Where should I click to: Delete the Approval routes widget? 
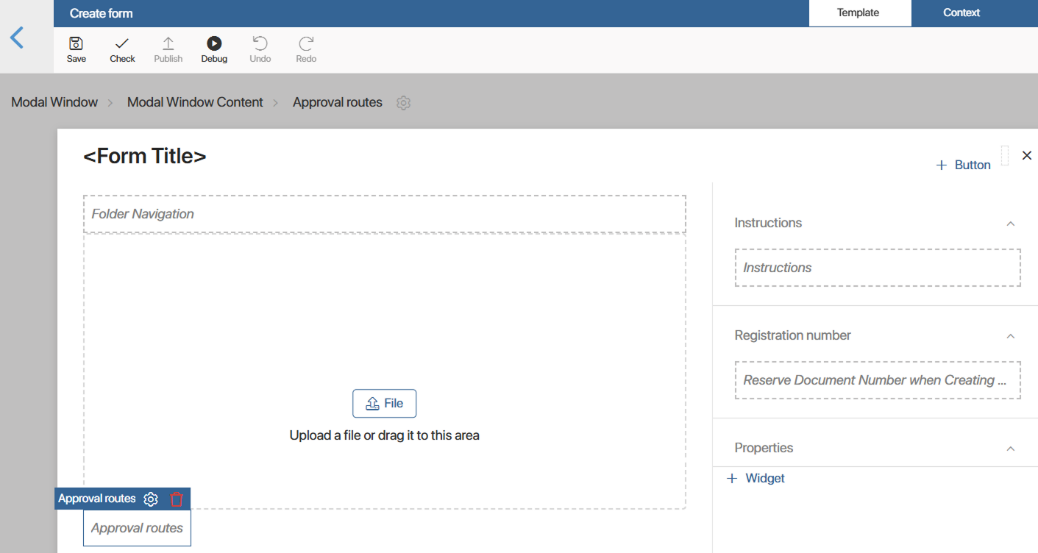177,499
